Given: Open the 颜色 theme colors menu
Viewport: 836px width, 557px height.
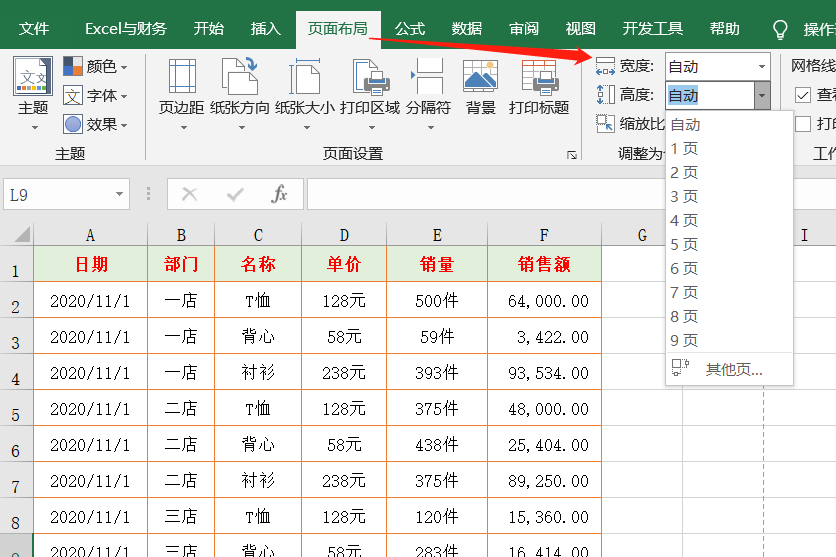Looking at the screenshot, I should [96, 67].
